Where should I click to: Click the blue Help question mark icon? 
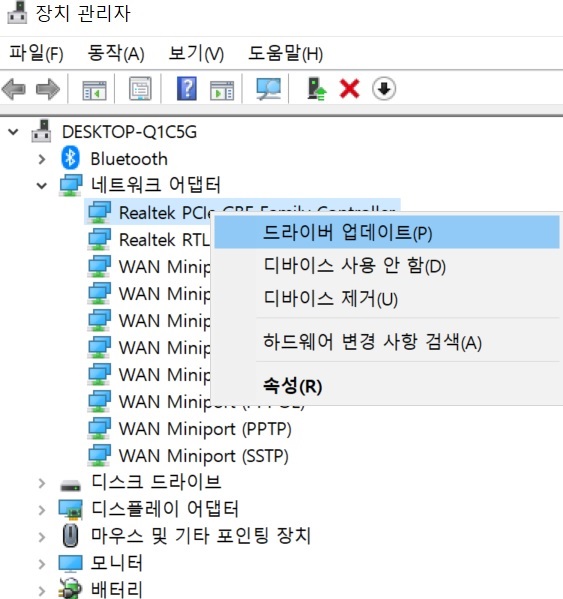[187, 89]
